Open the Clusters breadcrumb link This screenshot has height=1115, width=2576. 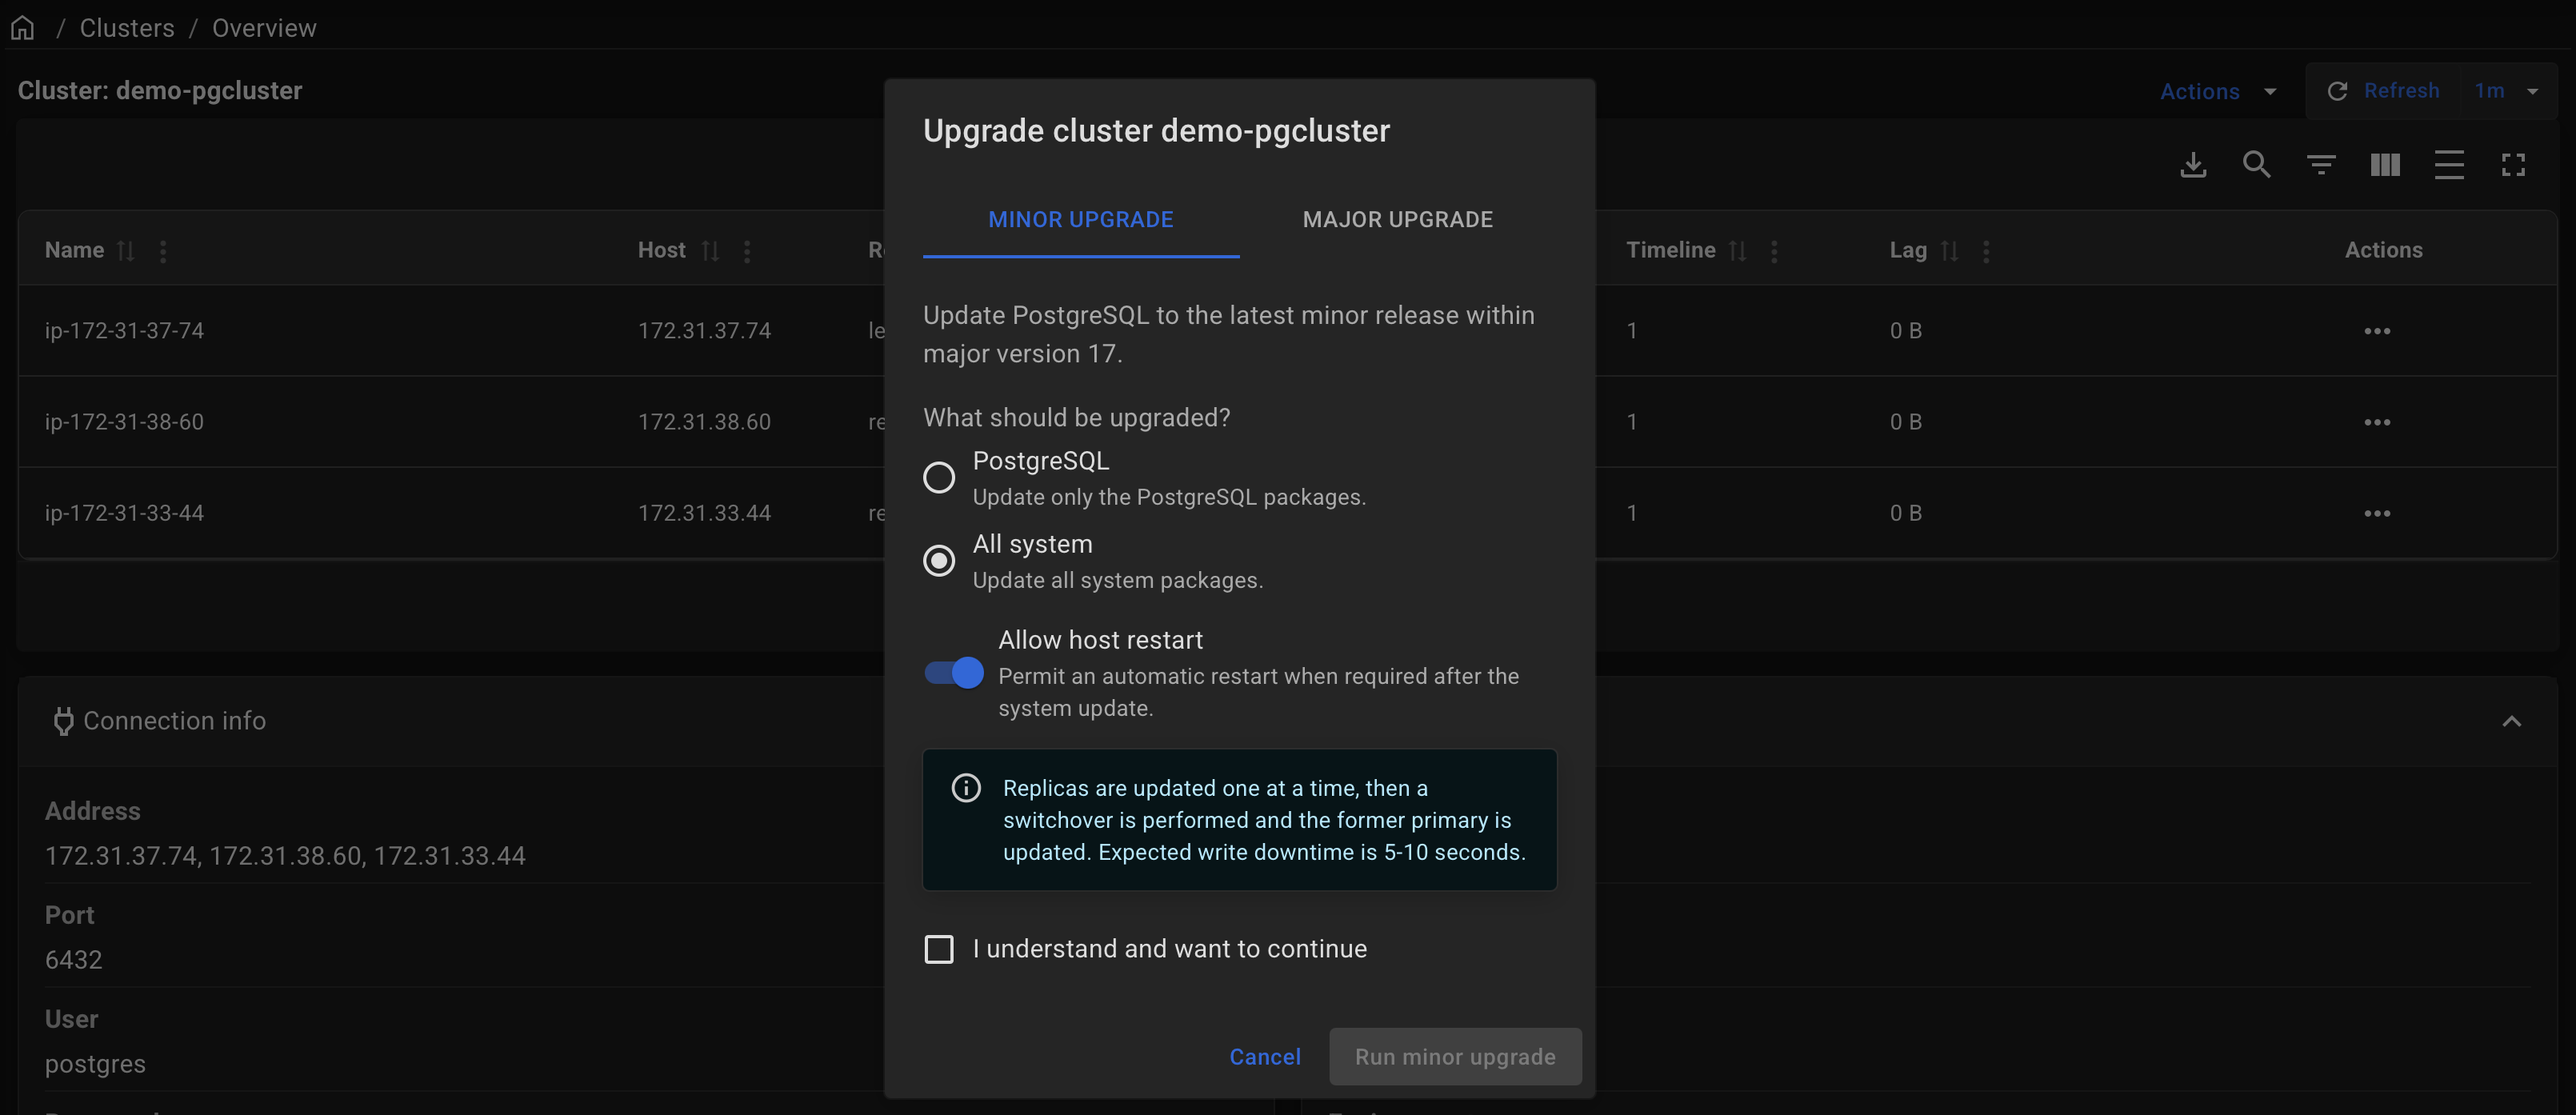(x=127, y=28)
